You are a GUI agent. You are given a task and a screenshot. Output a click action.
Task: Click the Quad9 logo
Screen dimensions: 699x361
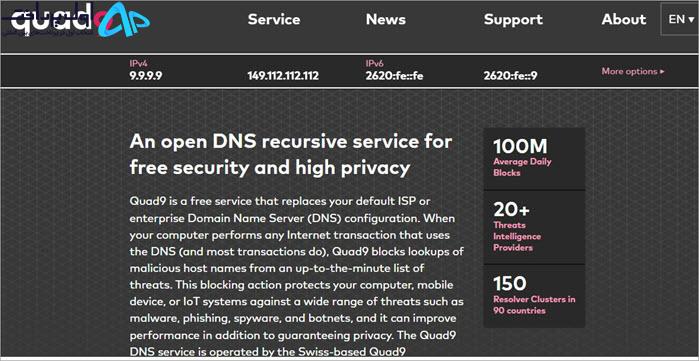click(x=80, y=20)
